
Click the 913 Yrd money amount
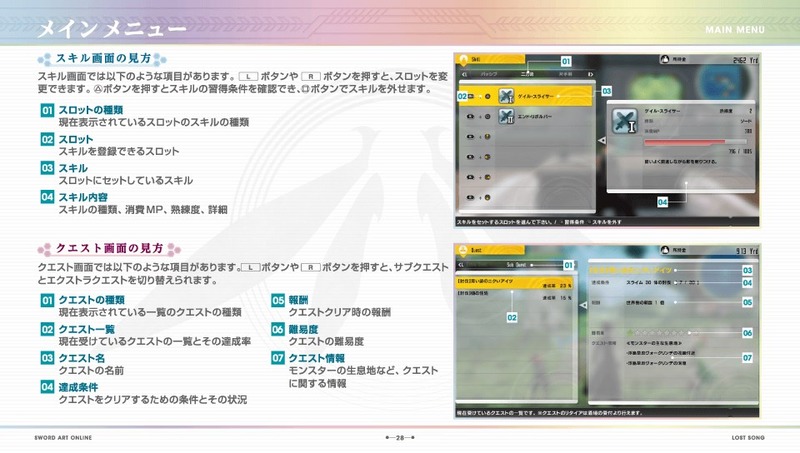tap(747, 250)
